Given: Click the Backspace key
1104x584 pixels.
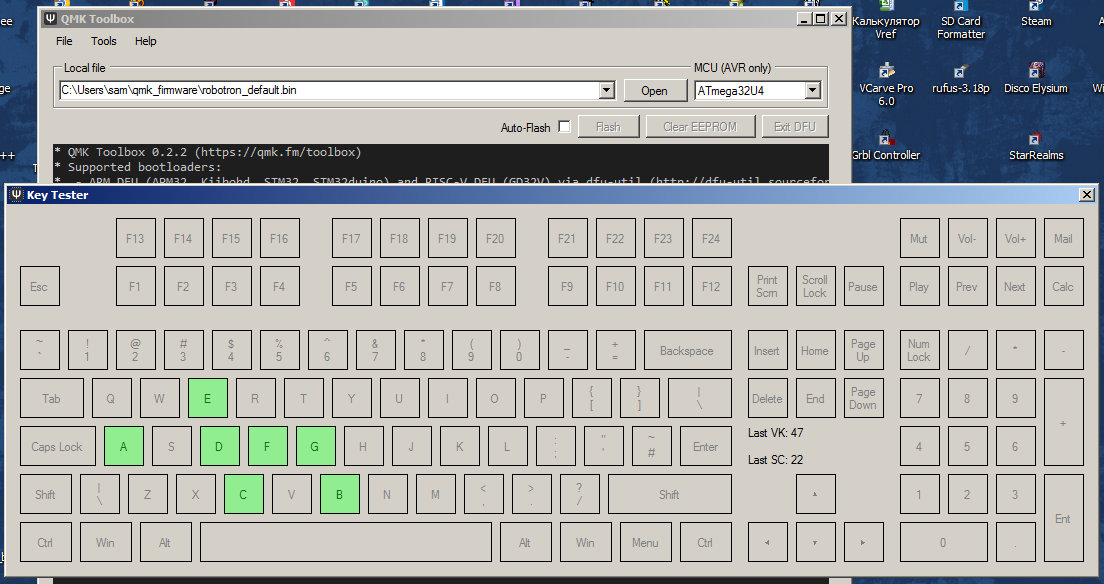Looking at the screenshot, I should click(x=687, y=350).
